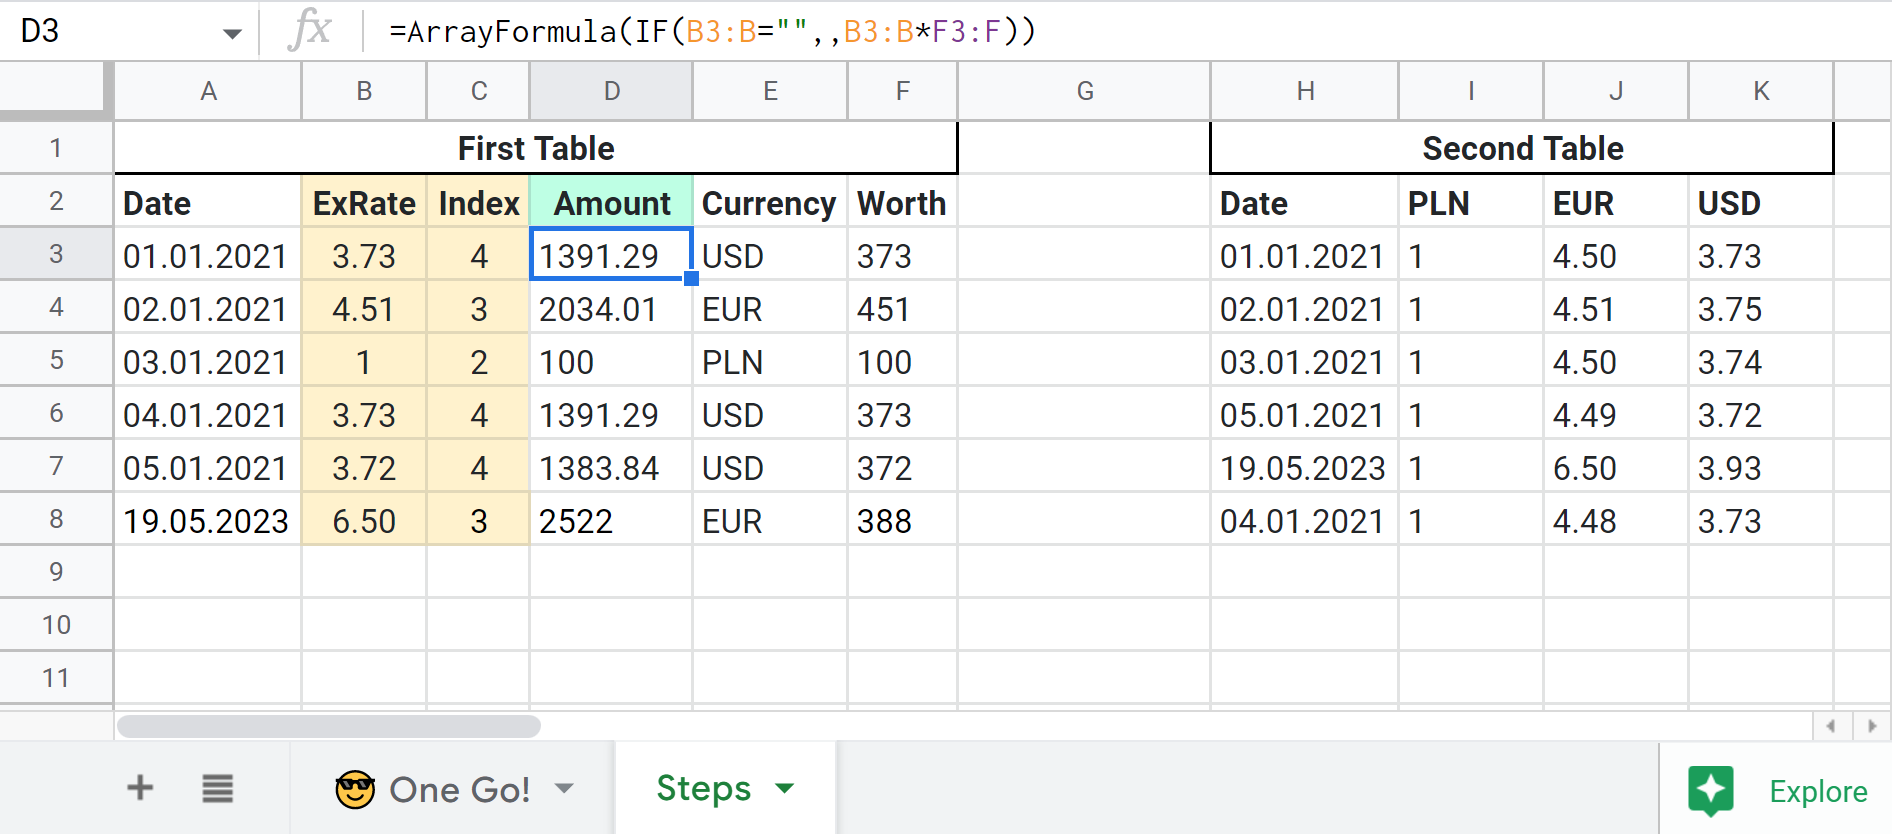Click the Explore star icon
This screenshot has width=1892, height=834.
pos(1711,790)
